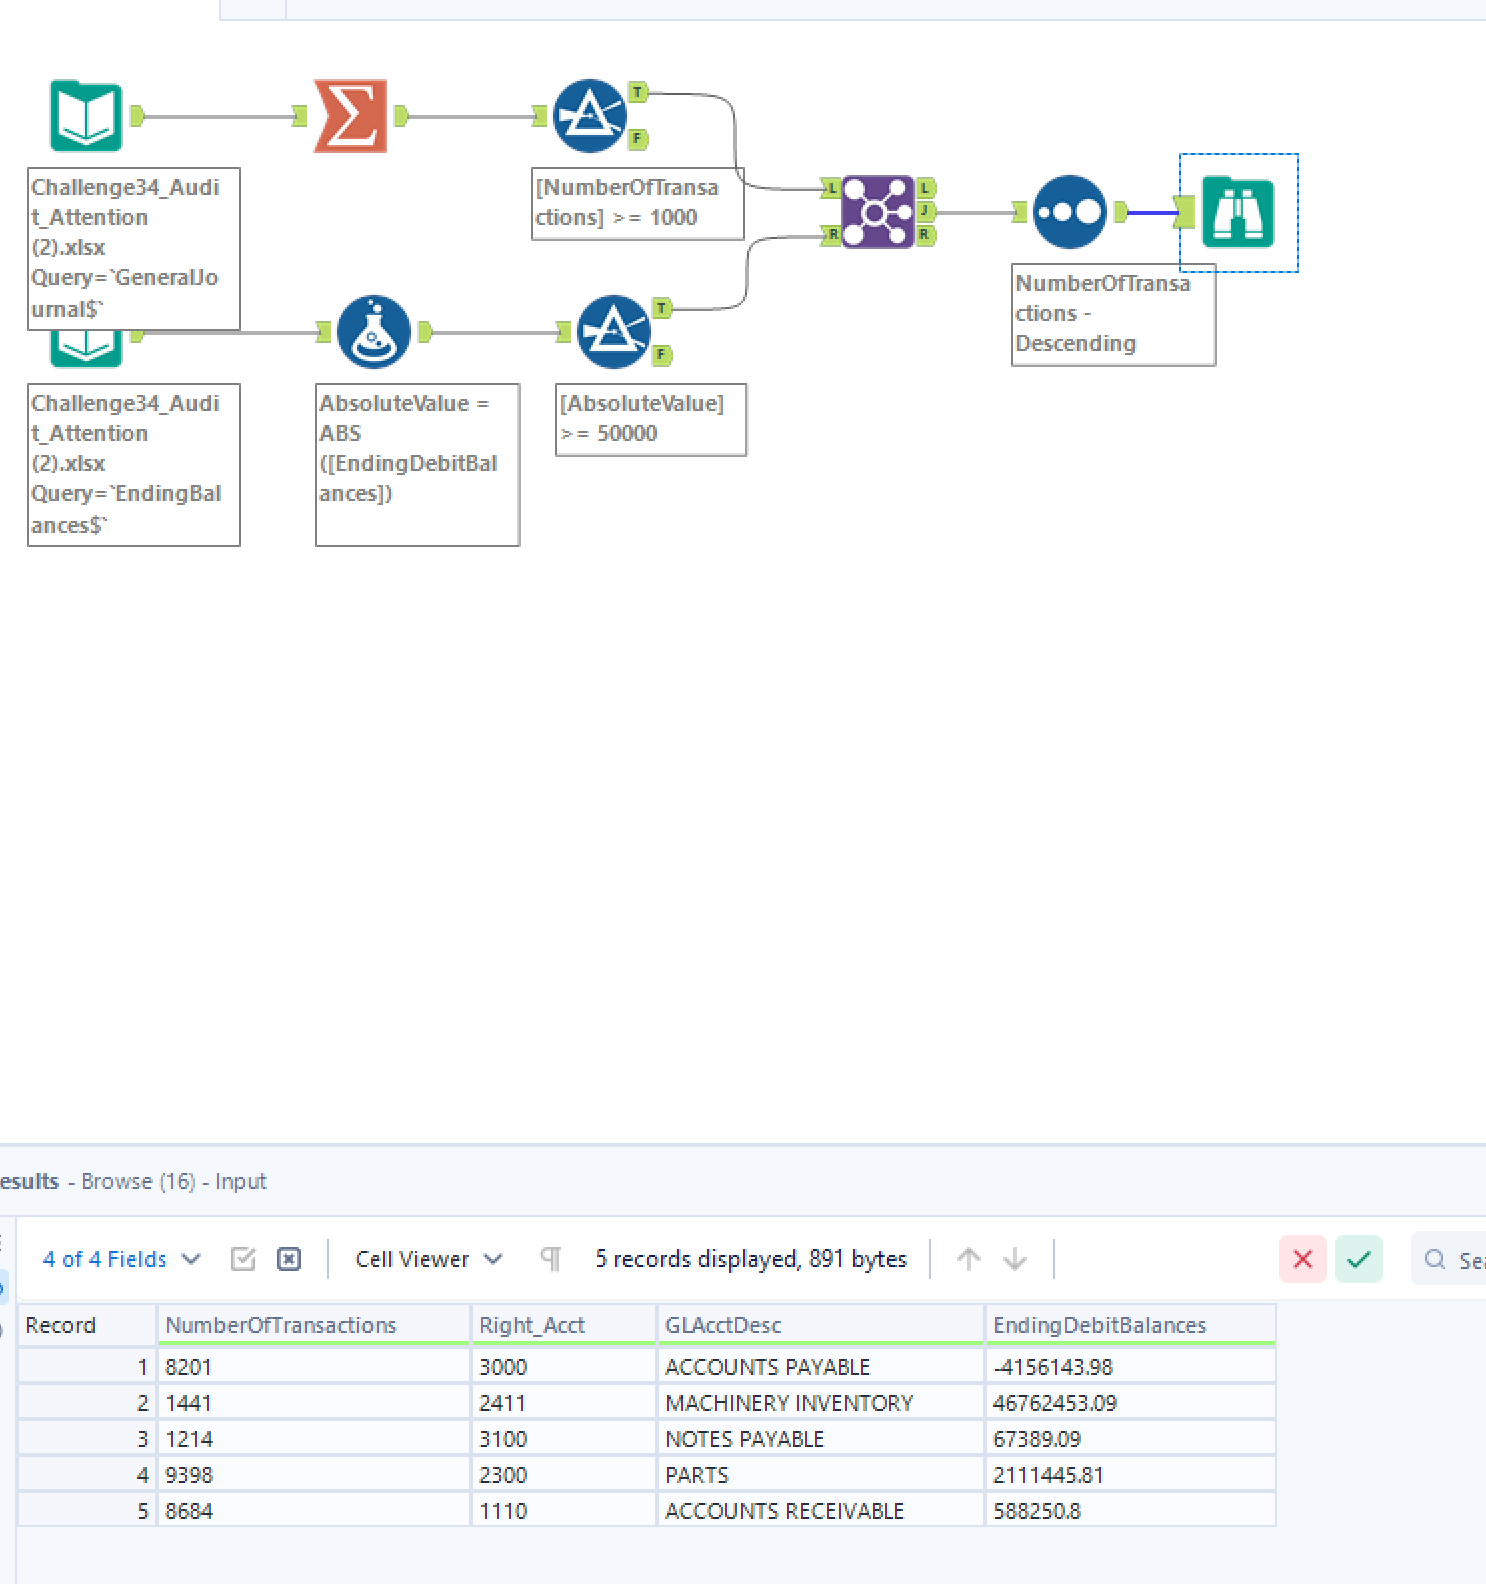The width and height of the screenshot is (1486, 1584).
Task: Click the down arrow next record icon
Action: (1015, 1259)
